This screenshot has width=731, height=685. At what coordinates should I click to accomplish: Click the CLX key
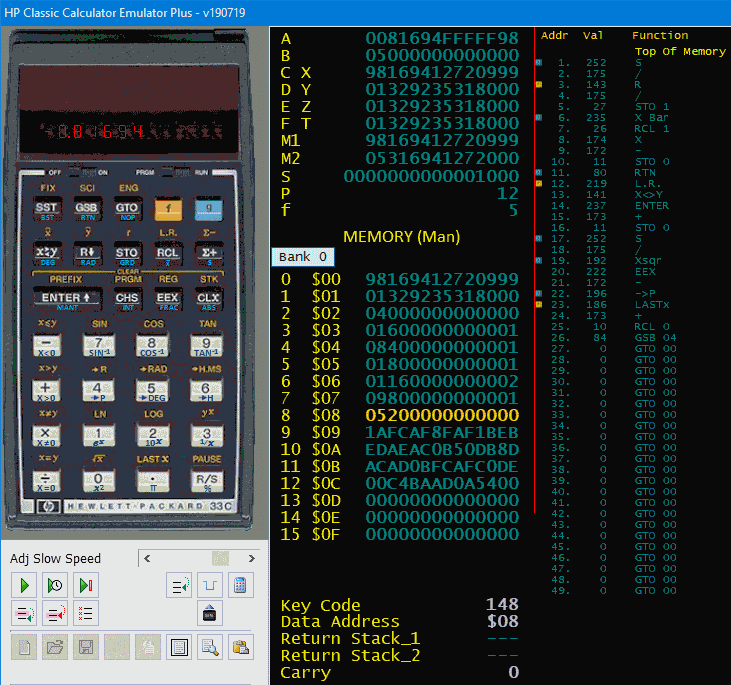click(208, 300)
